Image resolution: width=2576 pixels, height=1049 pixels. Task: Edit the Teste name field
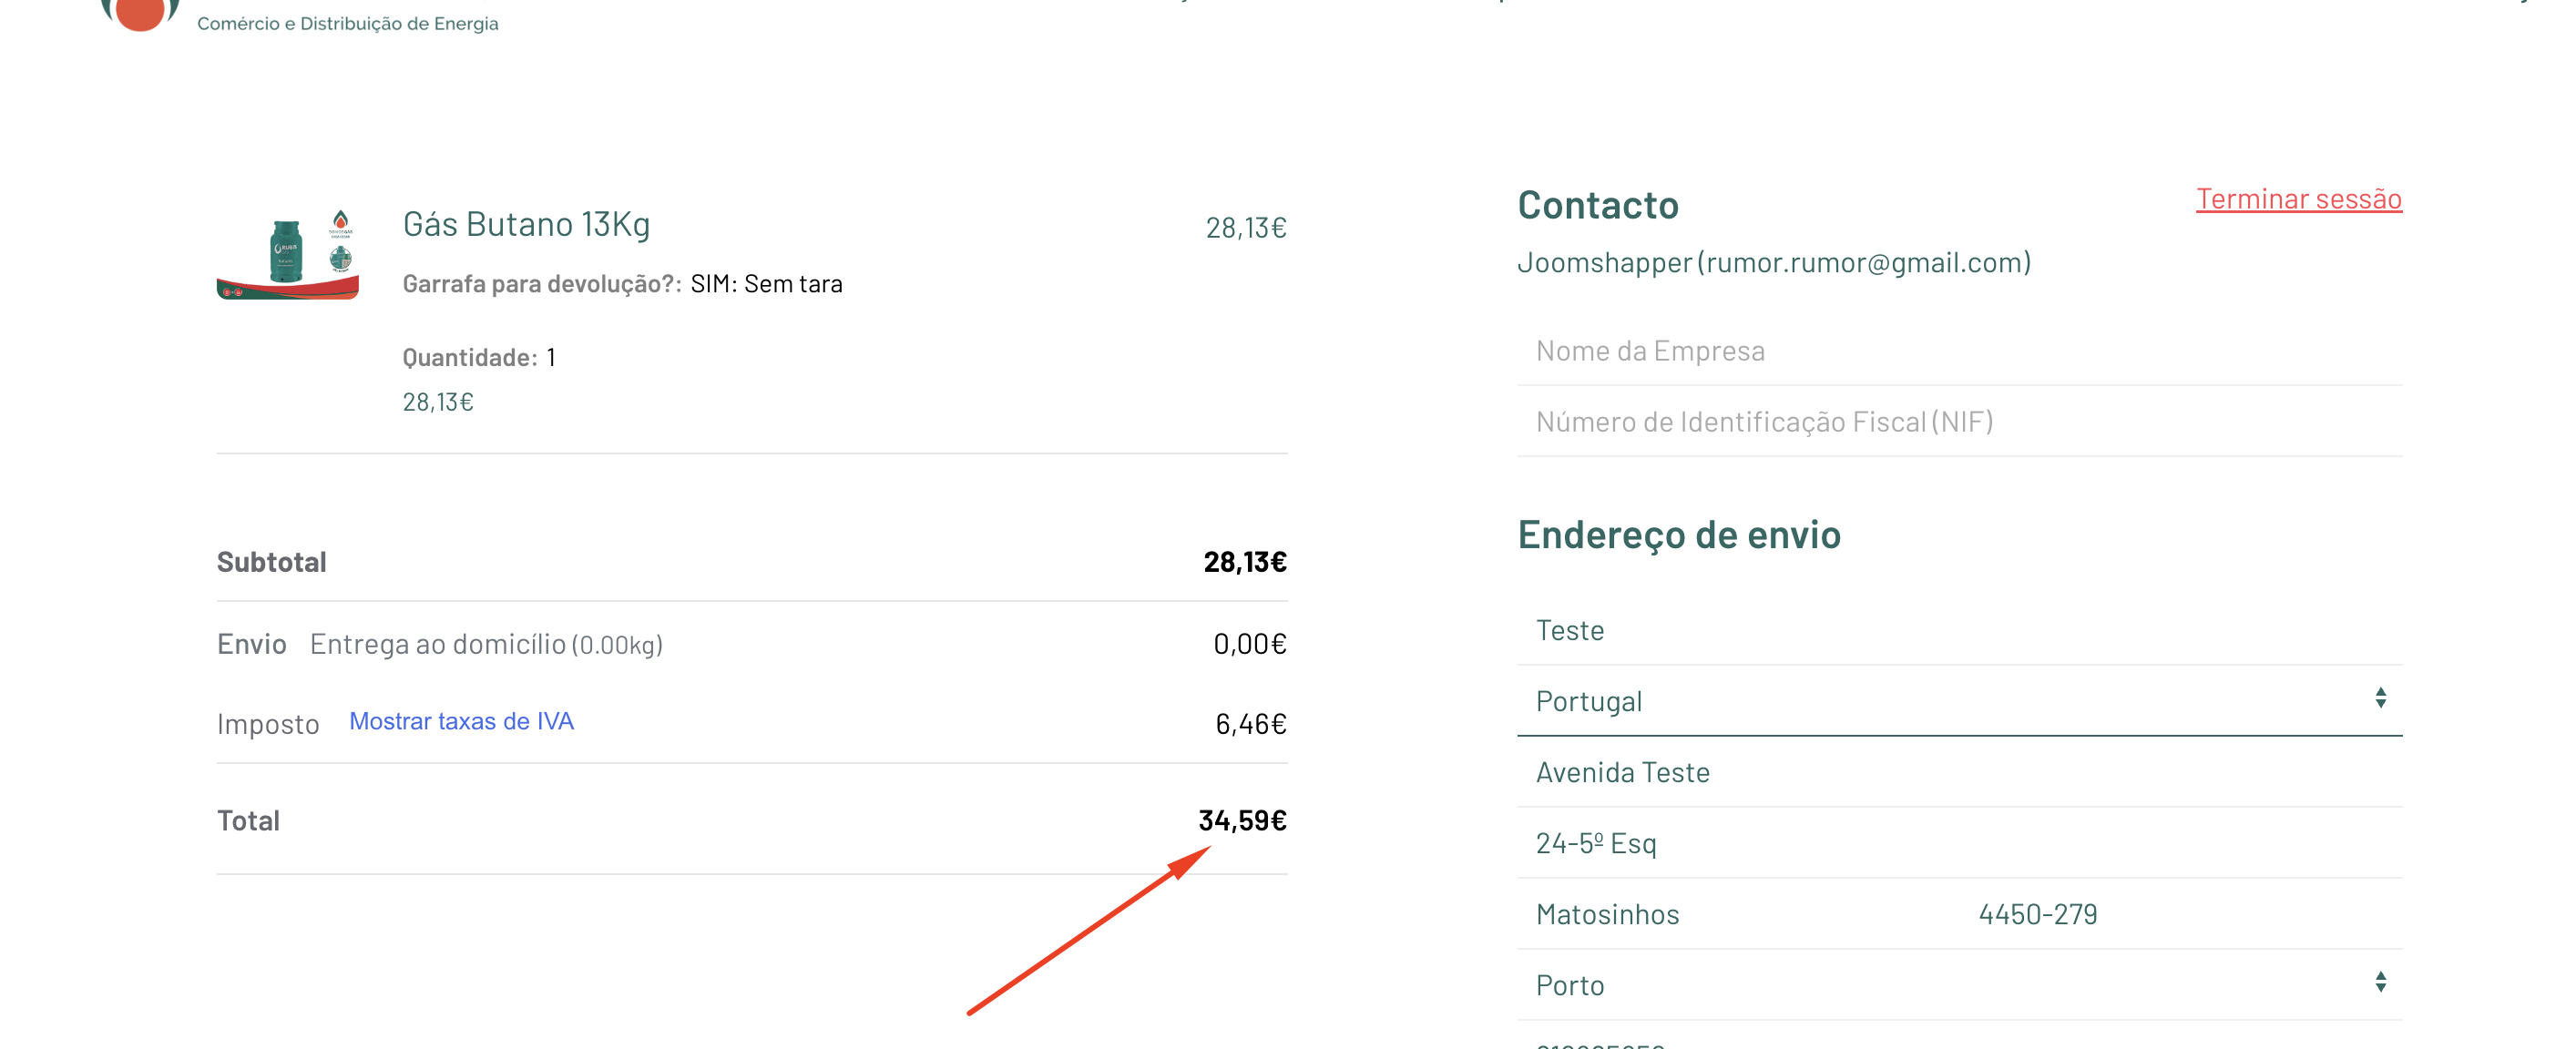pyautogui.click(x=1958, y=630)
